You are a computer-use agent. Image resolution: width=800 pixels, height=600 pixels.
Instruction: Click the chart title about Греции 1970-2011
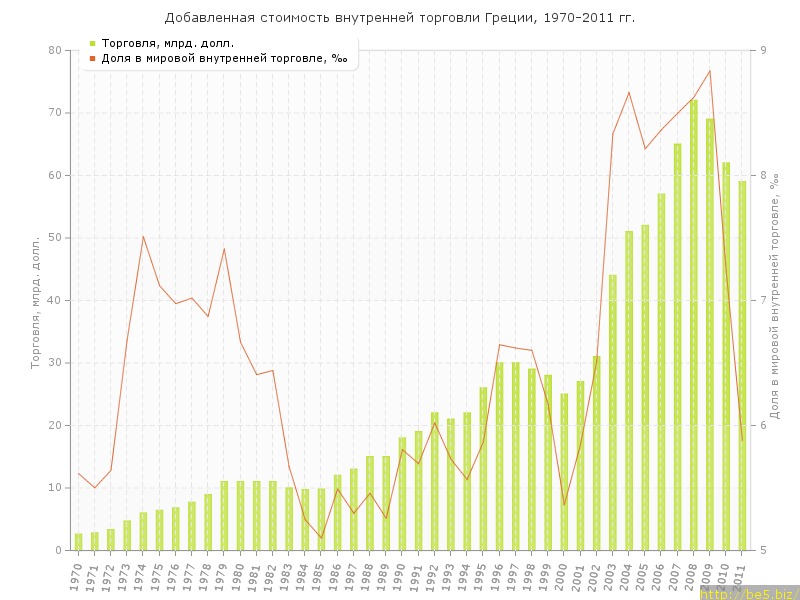pos(400,18)
